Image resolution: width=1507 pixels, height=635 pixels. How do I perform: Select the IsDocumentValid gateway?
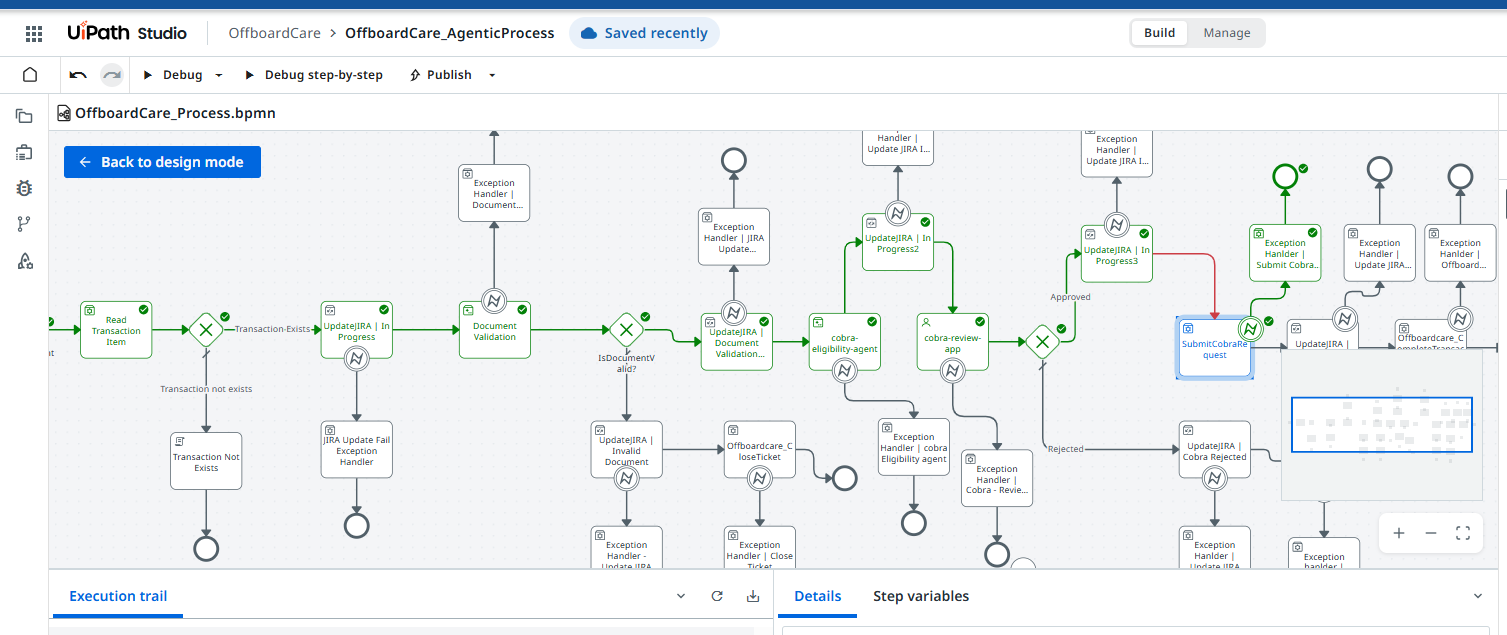[626, 330]
